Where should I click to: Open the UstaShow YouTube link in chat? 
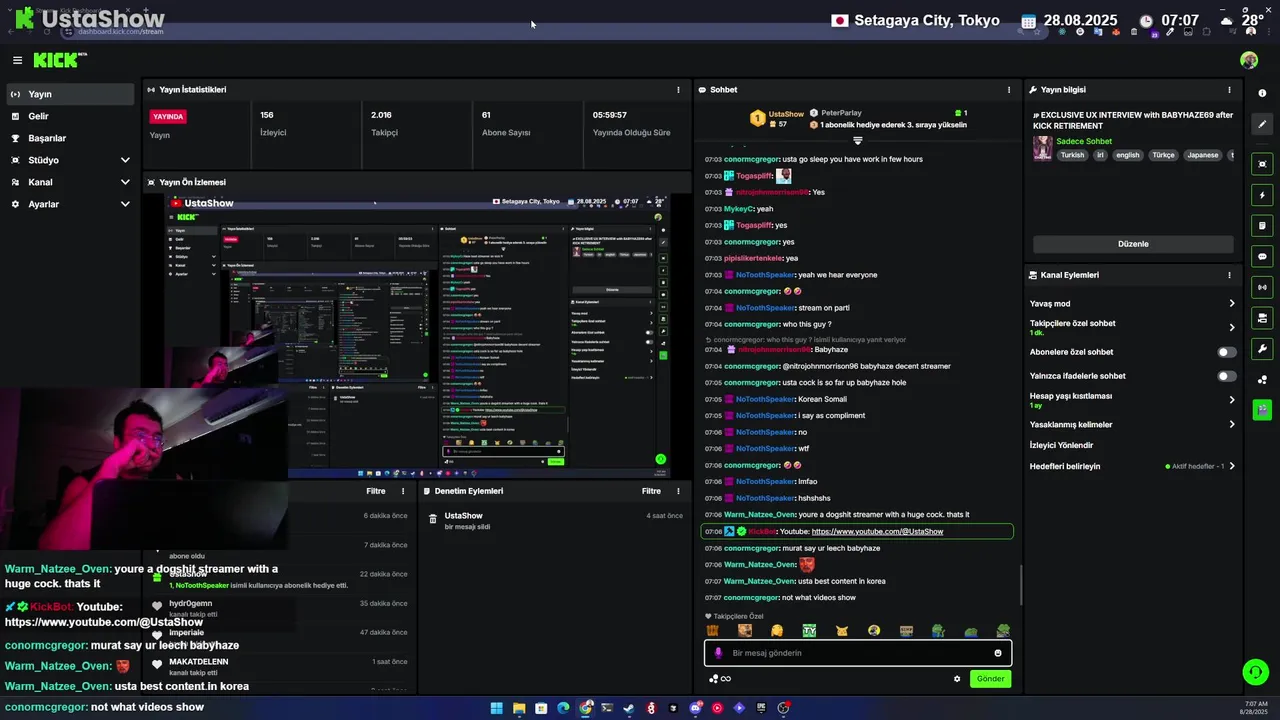coord(877,532)
